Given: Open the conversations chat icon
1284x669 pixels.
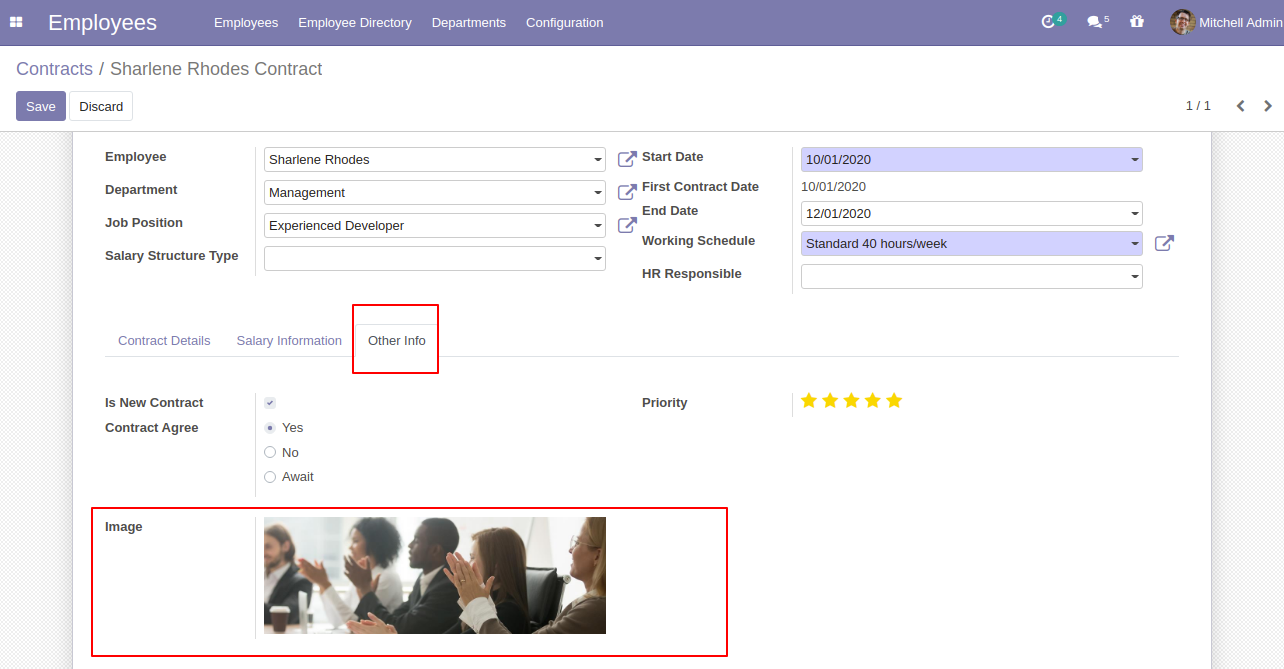Looking at the screenshot, I should click(1094, 22).
